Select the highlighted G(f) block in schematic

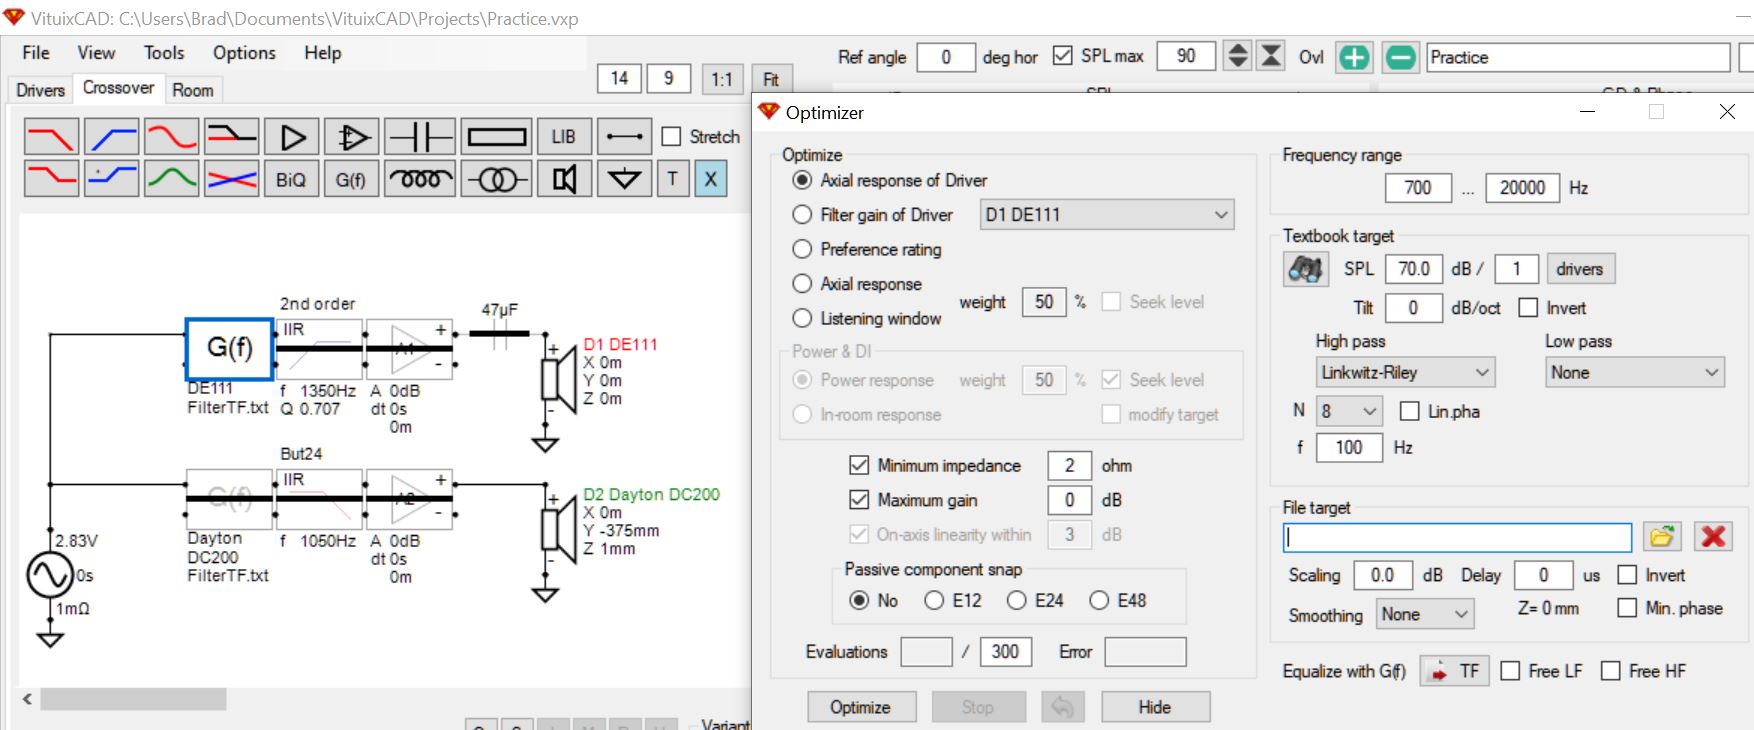pos(230,349)
